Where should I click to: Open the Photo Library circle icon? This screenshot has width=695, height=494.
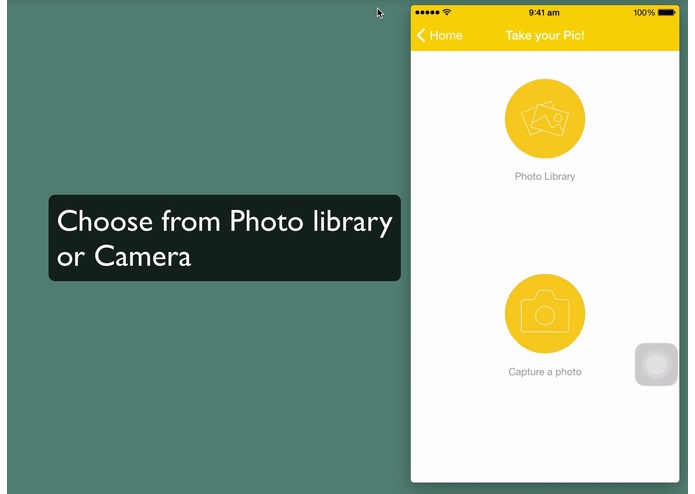[545, 119]
